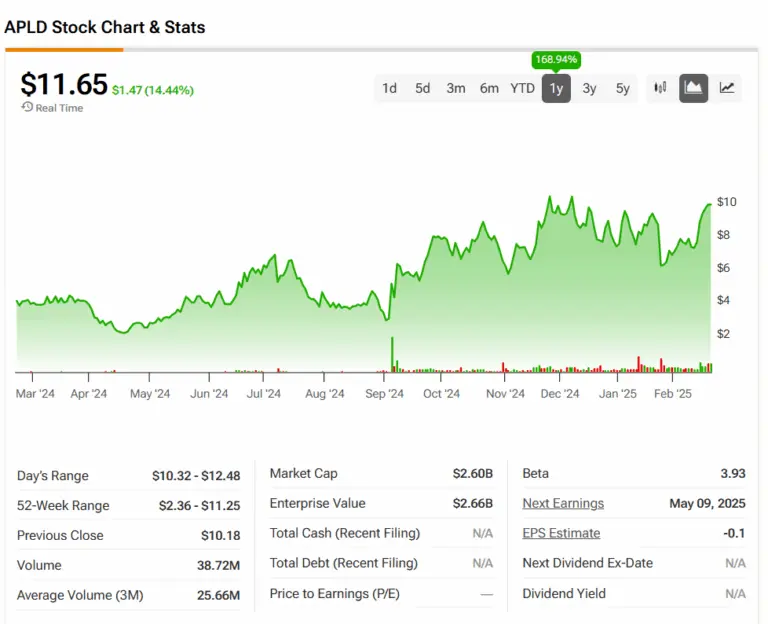Select the 1y time range
The image size is (768, 624).
[x=556, y=89]
